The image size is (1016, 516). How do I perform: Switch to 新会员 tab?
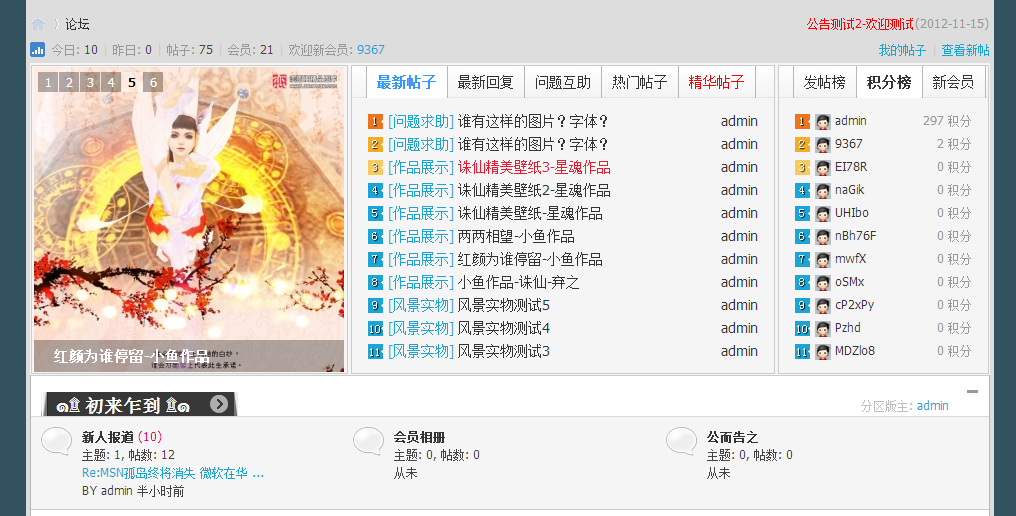[953, 82]
